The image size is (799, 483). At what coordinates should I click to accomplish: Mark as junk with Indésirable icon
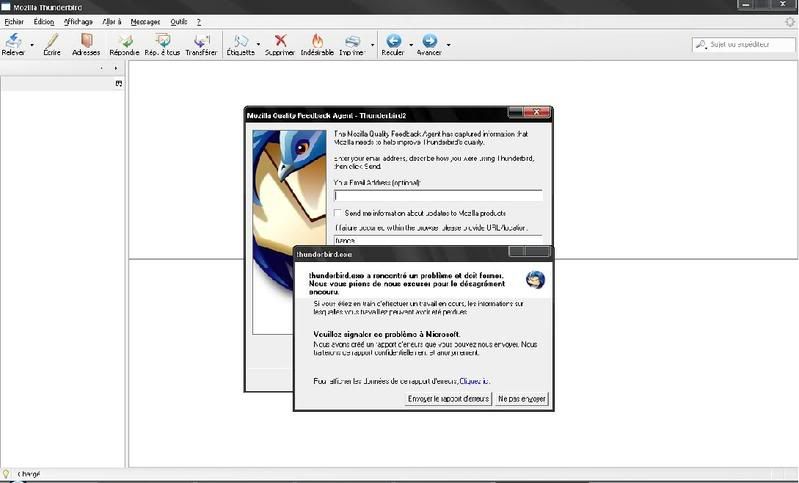click(317, 41)
